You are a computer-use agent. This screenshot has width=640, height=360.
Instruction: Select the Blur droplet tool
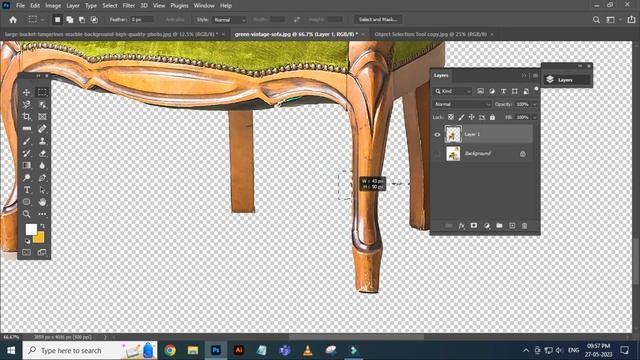[x=42, y=165]
